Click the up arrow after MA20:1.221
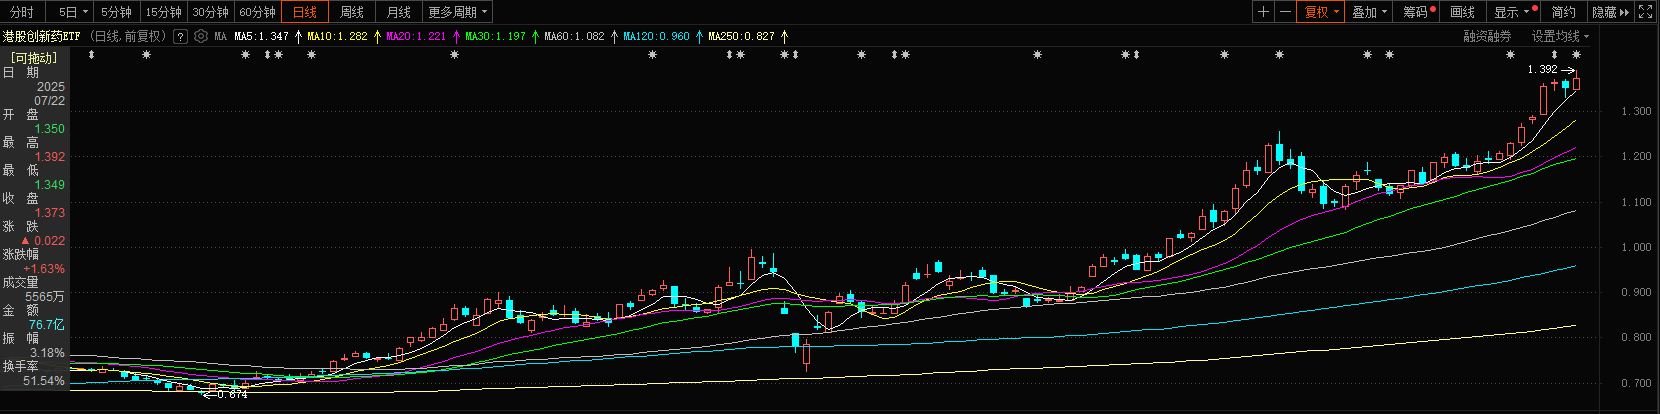1660x414 pixels. coord(456,36)
